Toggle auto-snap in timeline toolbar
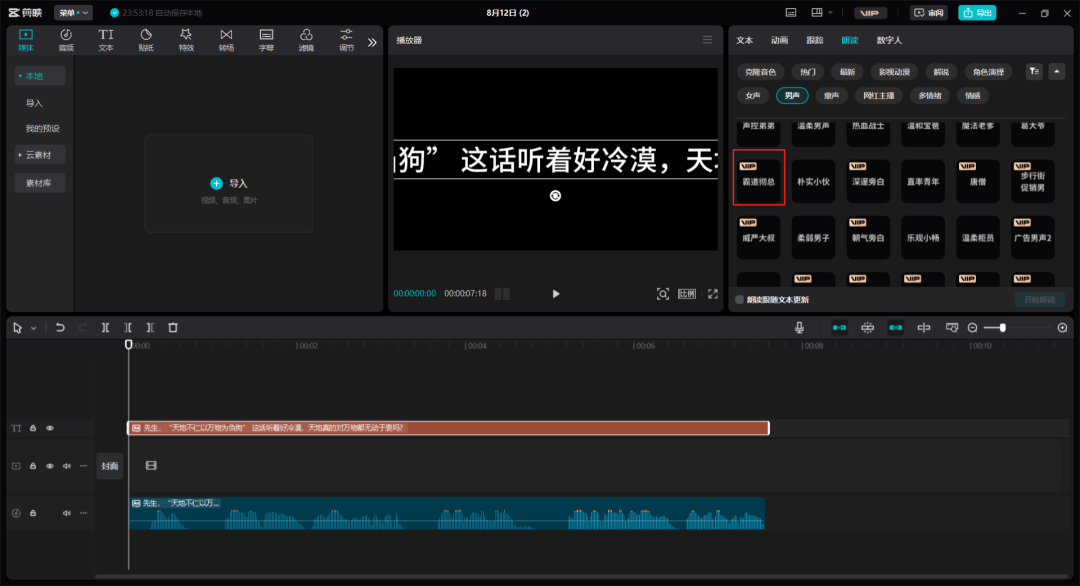This screenshot has height=586, width=1080. [x=867, y=328]
